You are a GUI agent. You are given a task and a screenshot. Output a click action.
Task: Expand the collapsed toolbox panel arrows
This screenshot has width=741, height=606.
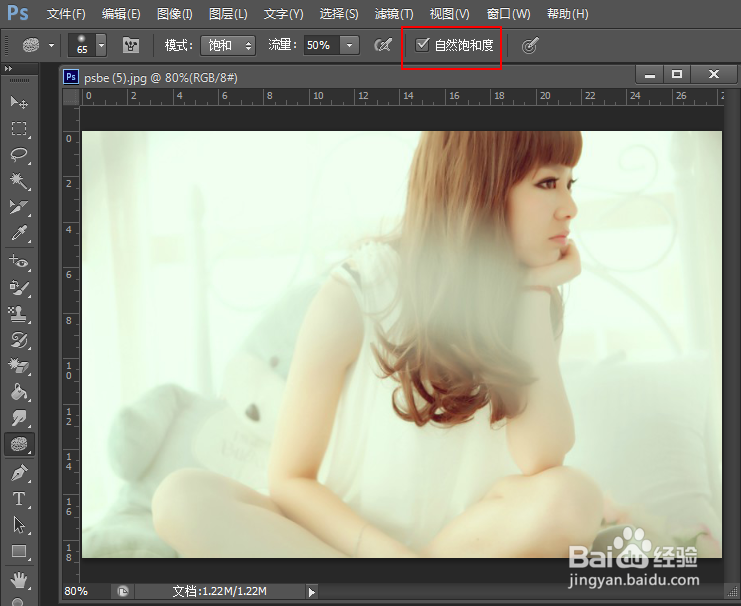tap(8, 69)
